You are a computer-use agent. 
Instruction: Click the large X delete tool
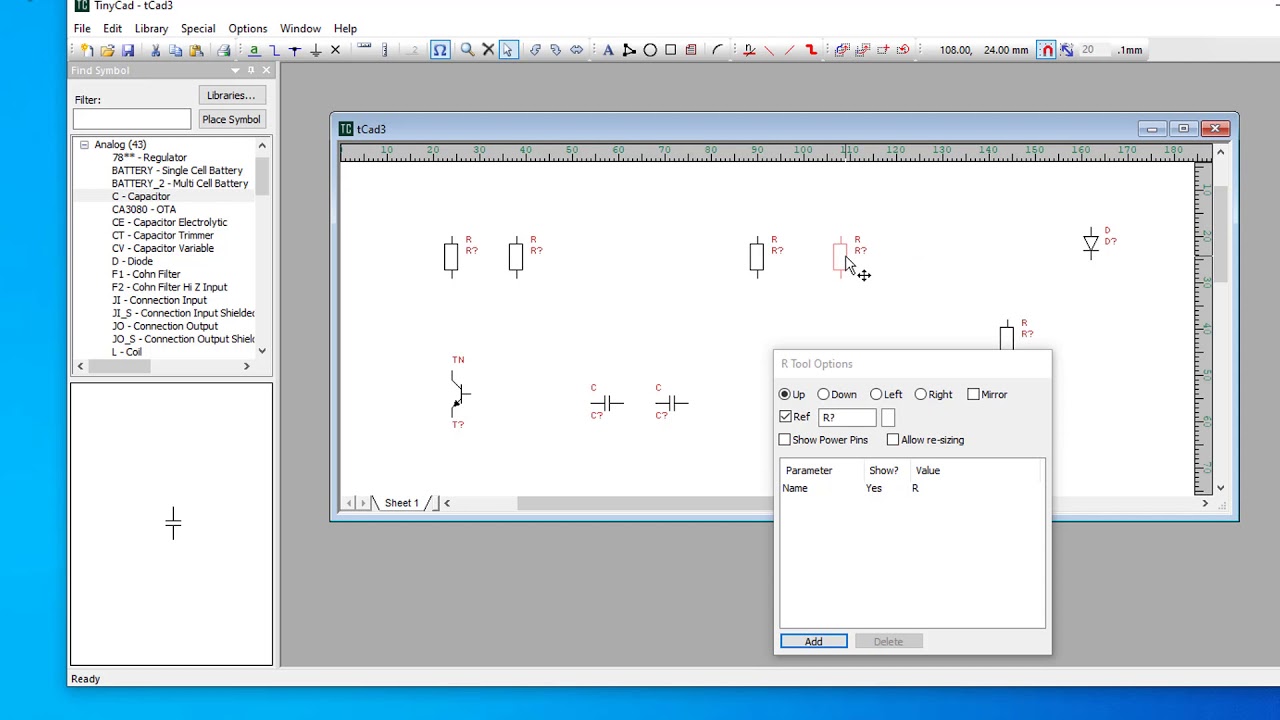click(x=488, y=50)
